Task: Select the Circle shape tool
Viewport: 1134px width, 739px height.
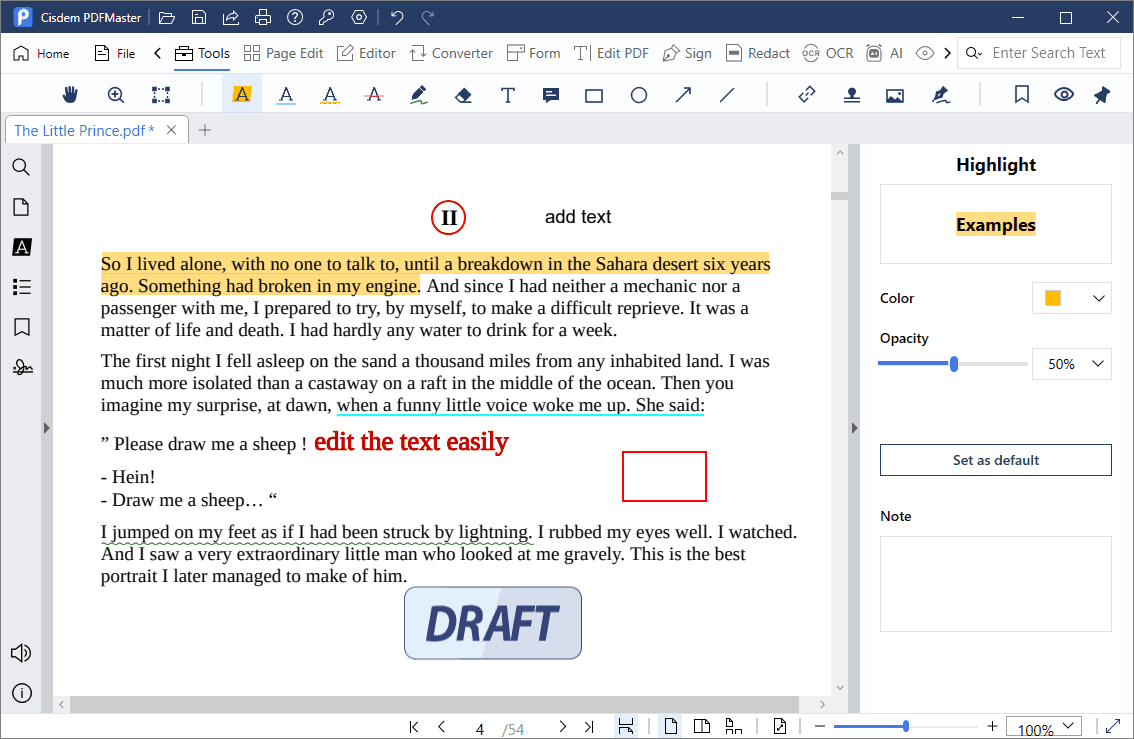Action: point(639,95)
